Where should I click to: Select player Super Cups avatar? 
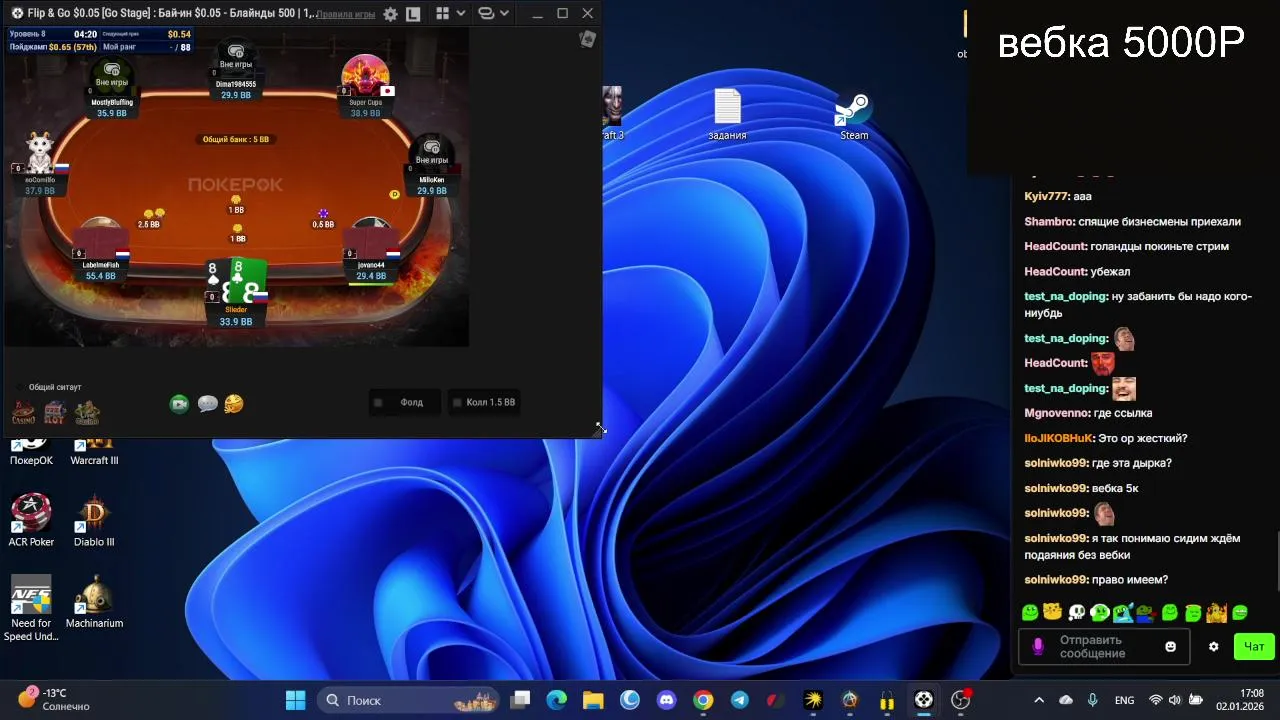point(365,76)
